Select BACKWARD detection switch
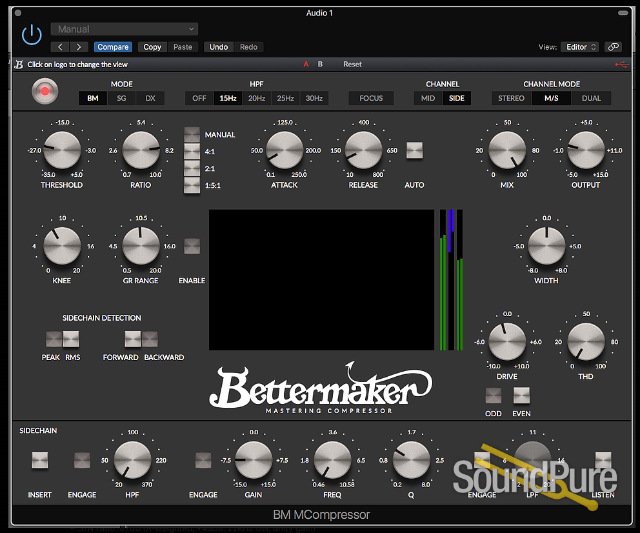The width and height of the screenshot is (640, 533). [150, 339]
